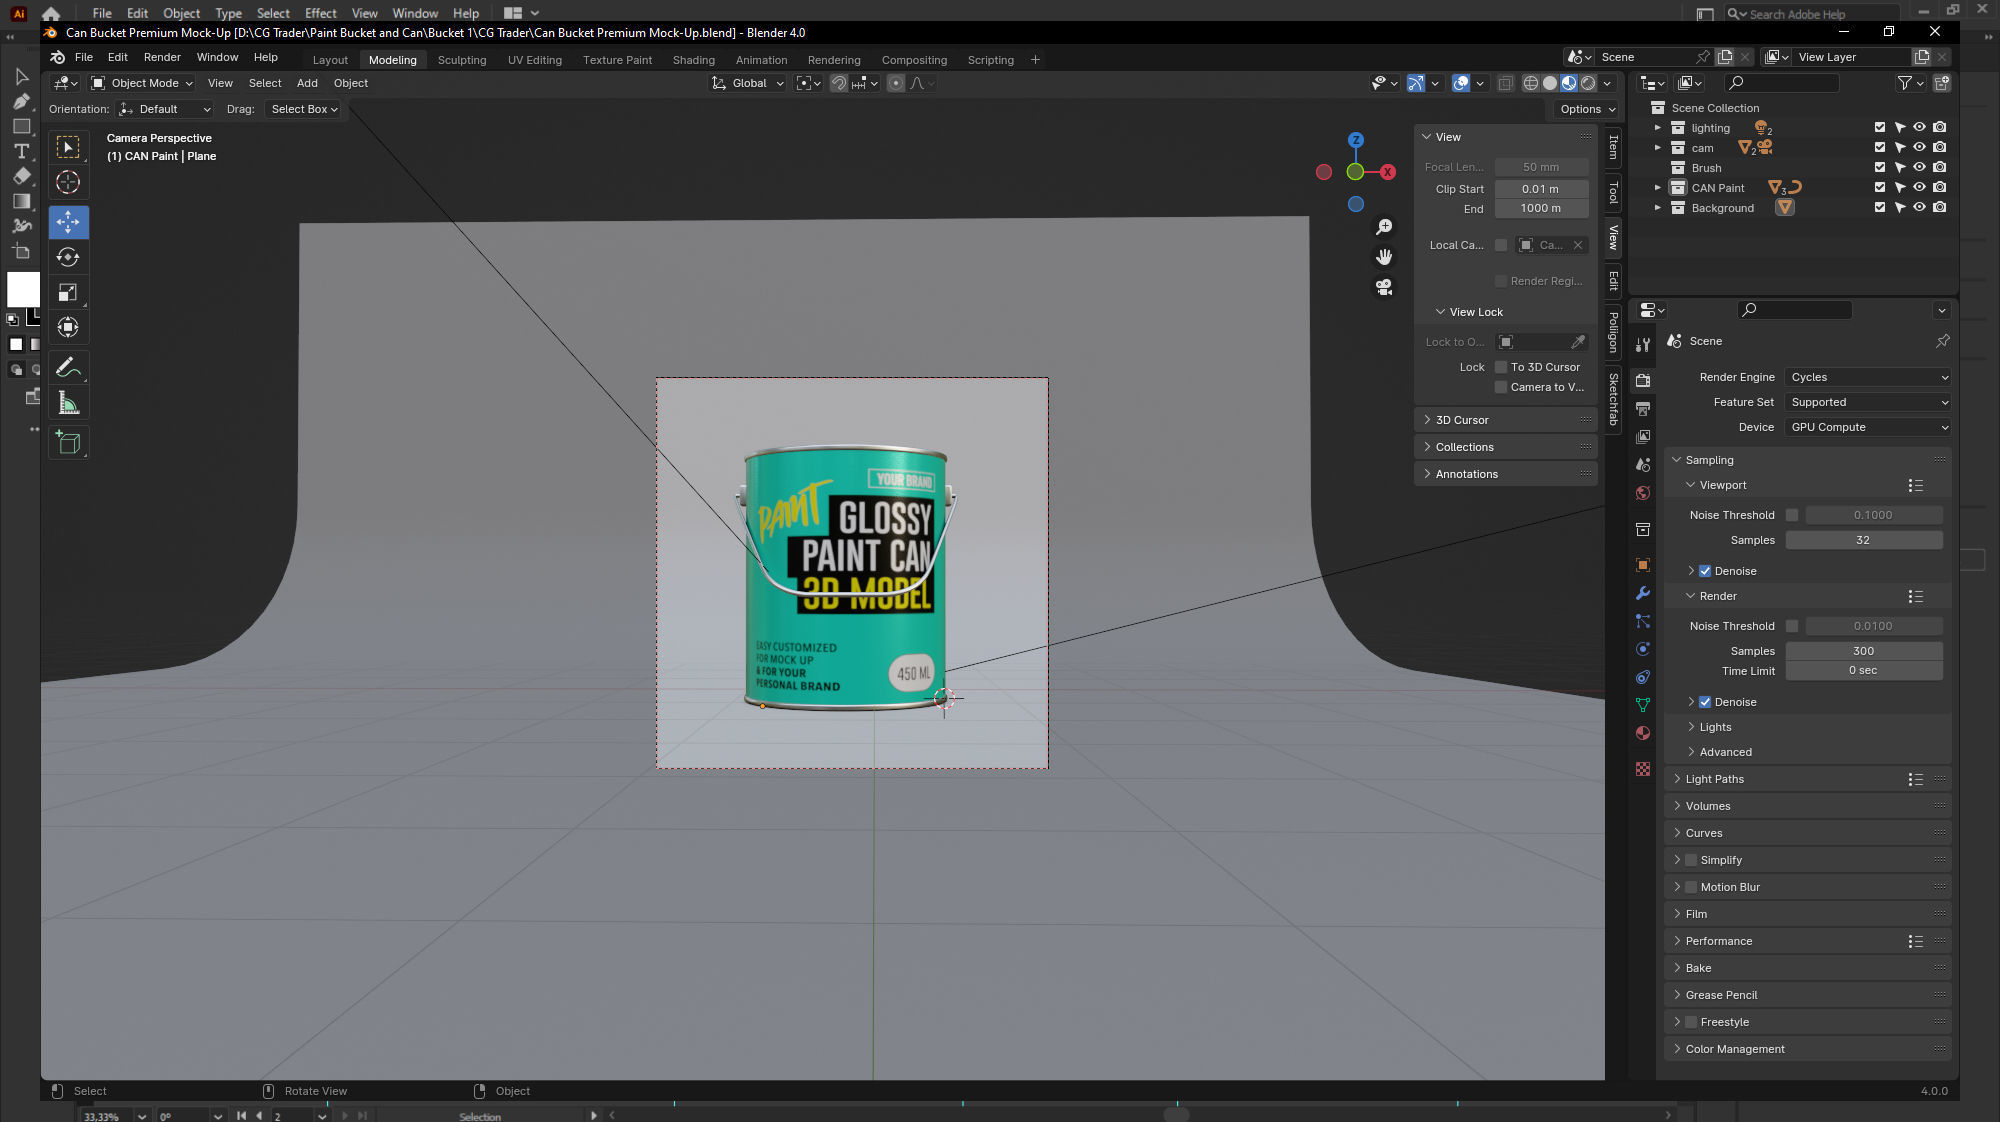Select the Pen tool in Illustrator toolbar
2000x1122 pixels.
[21, 101]
